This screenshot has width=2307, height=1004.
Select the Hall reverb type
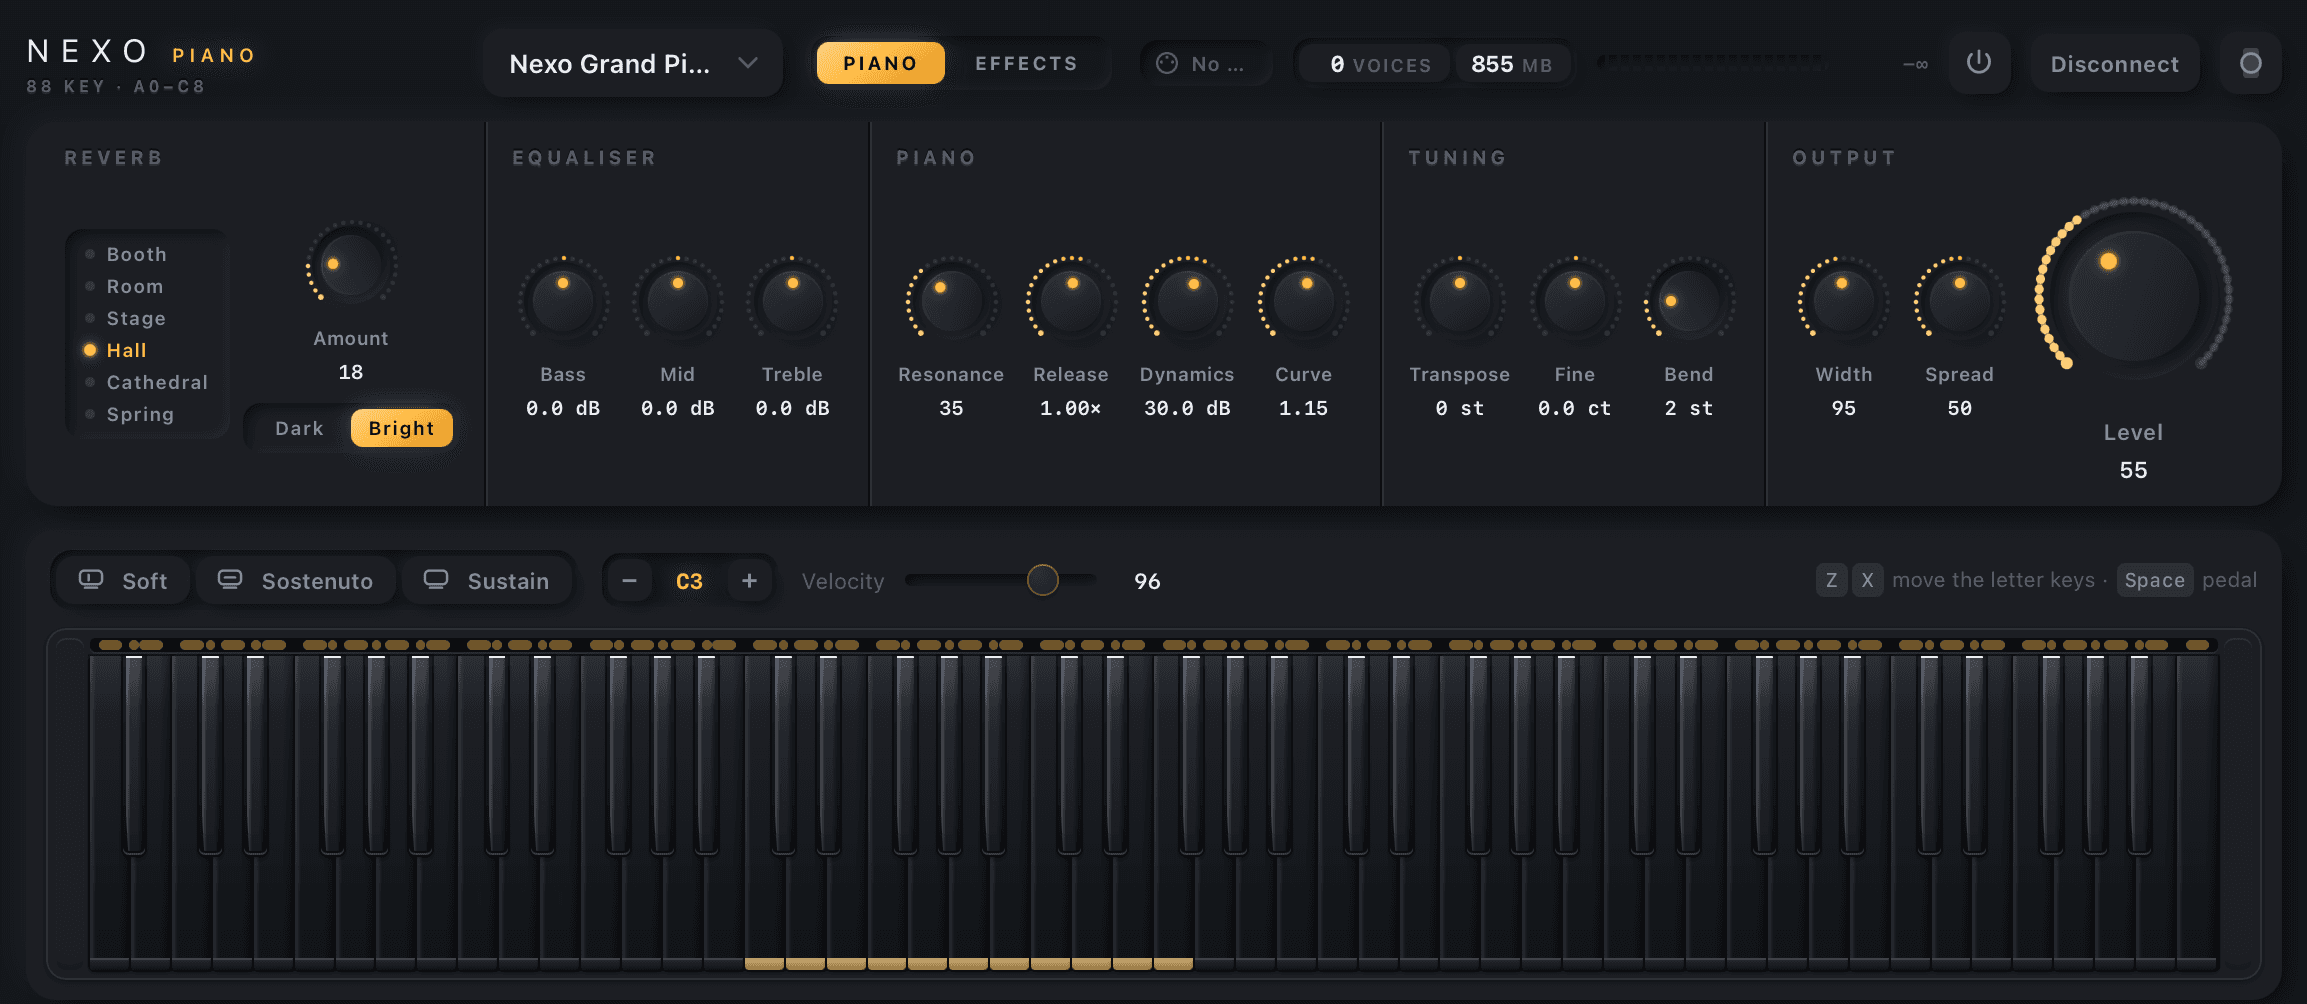147,350
